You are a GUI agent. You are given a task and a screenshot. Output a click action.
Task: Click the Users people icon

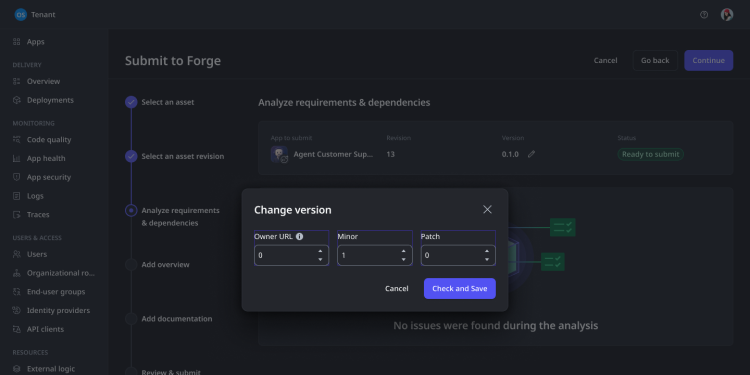(x=17, y=254)
